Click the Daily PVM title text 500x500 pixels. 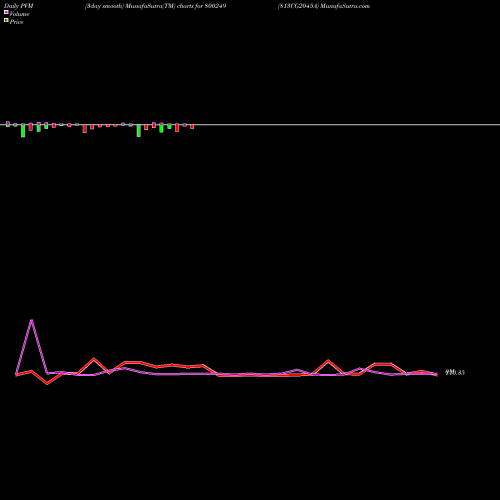[19, 6]
